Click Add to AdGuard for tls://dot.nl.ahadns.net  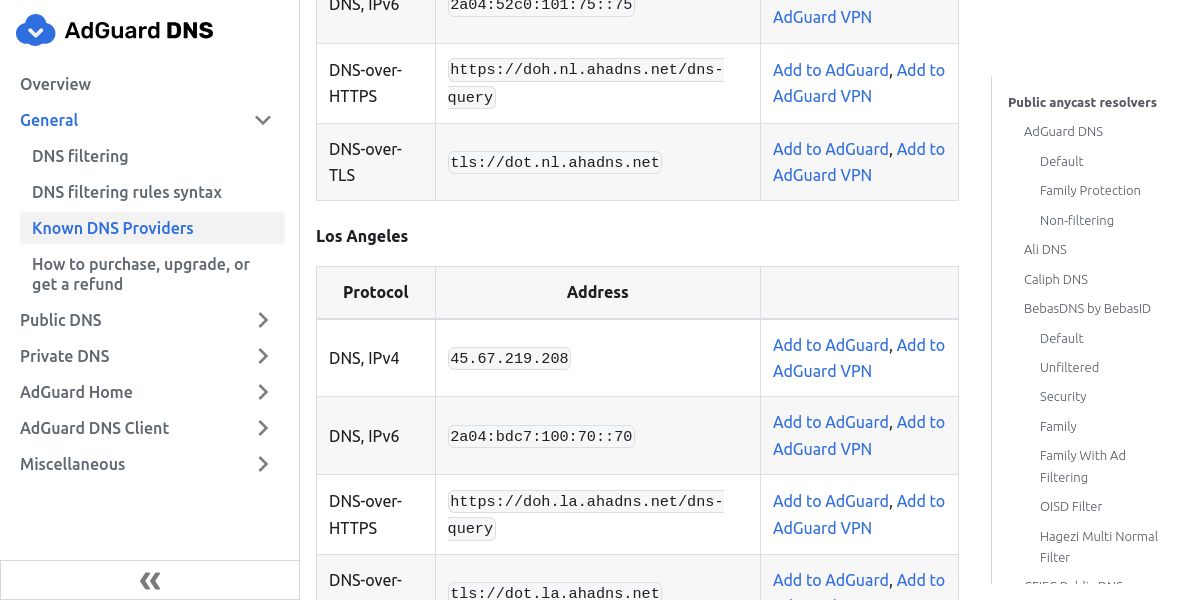[x=830, y=149]
